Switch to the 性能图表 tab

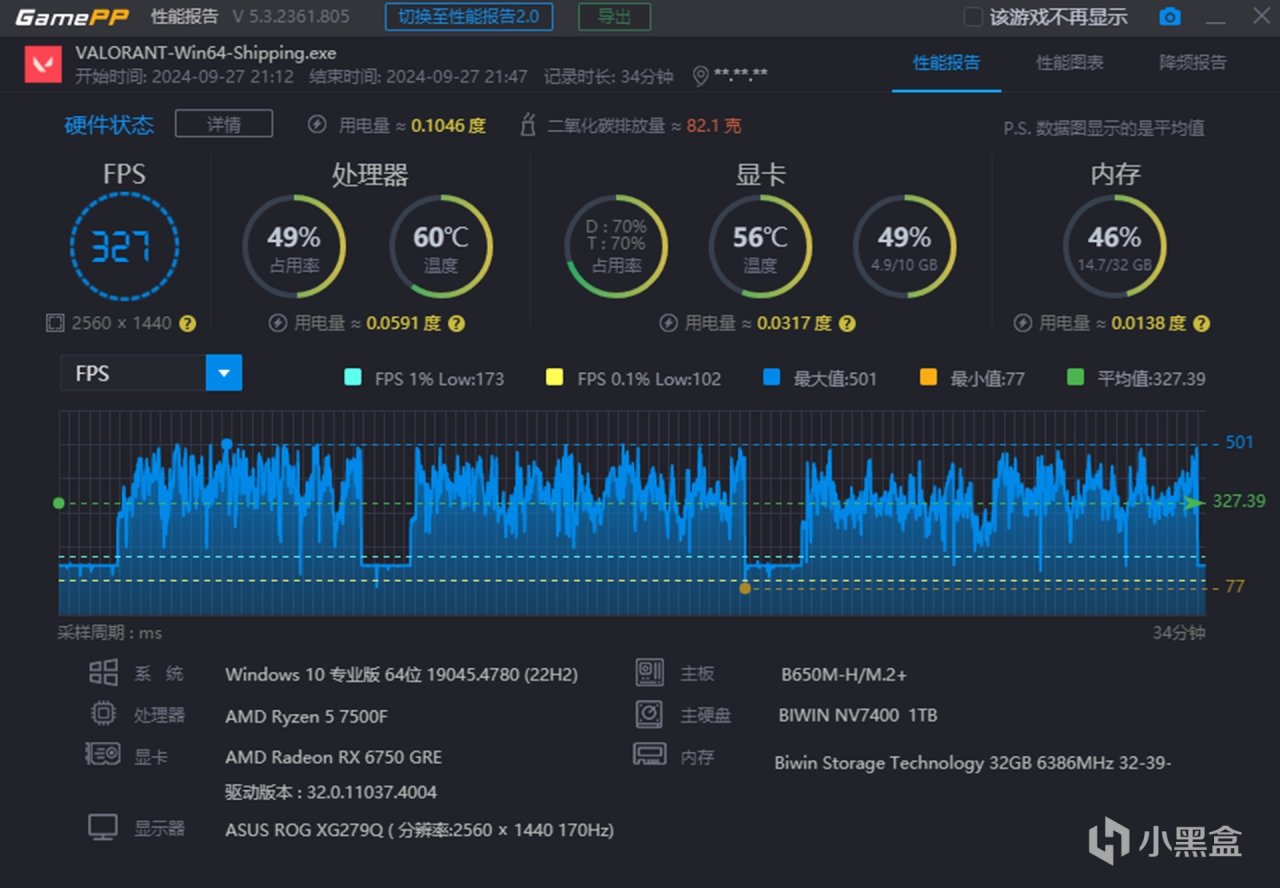pos(1070,63)
